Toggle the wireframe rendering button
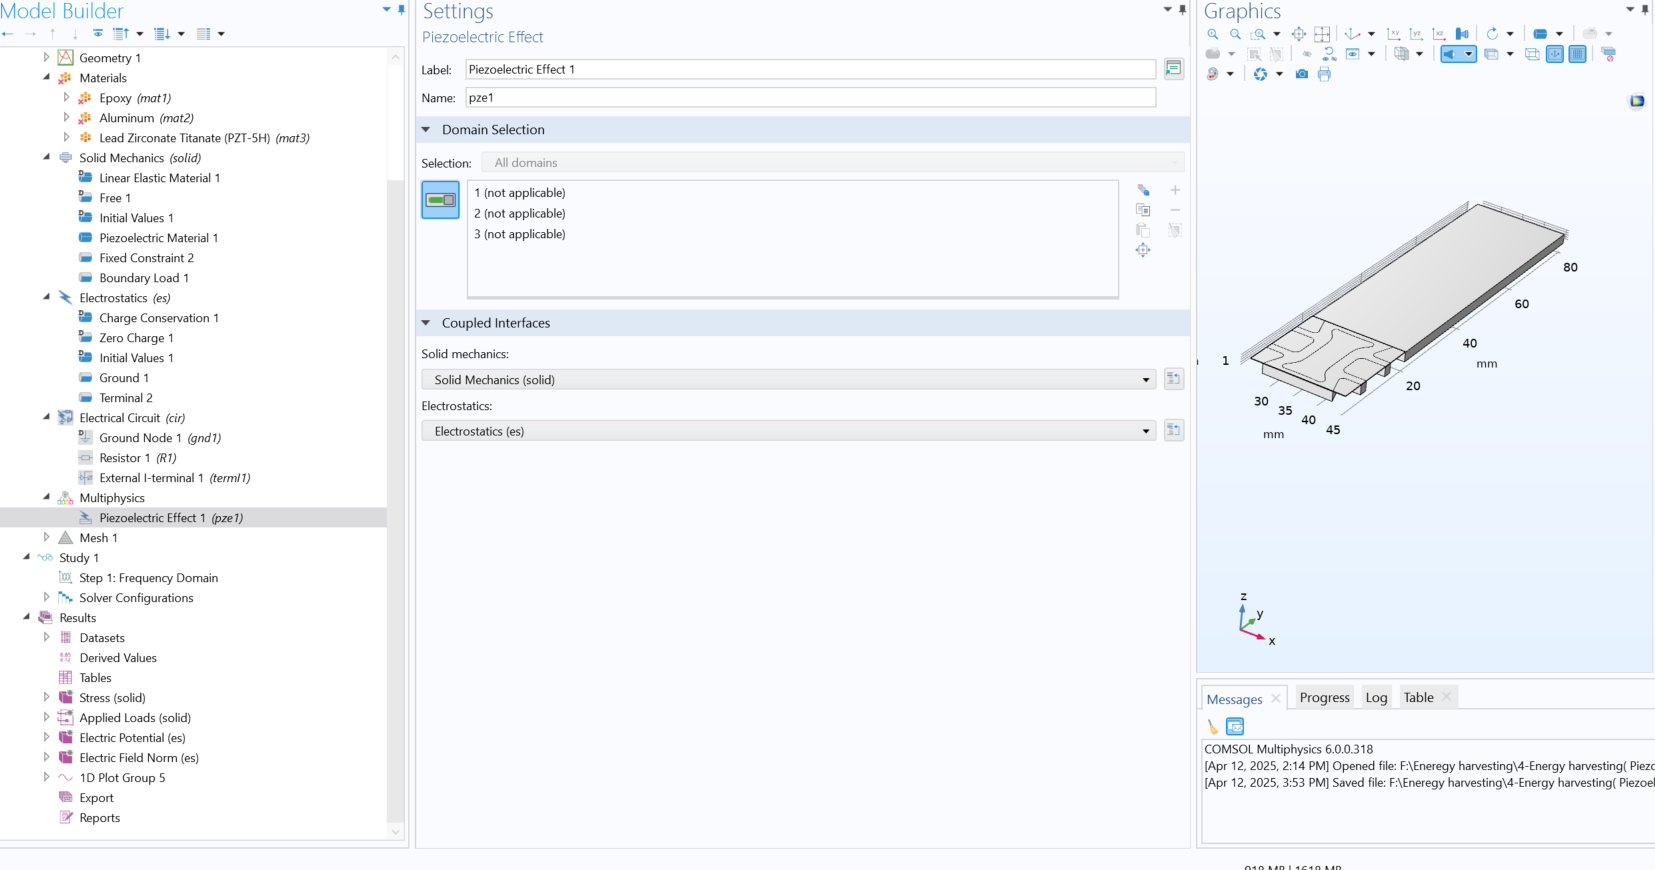The width and height of the screenshot is (1655, 870). [x=1532, y=54]
